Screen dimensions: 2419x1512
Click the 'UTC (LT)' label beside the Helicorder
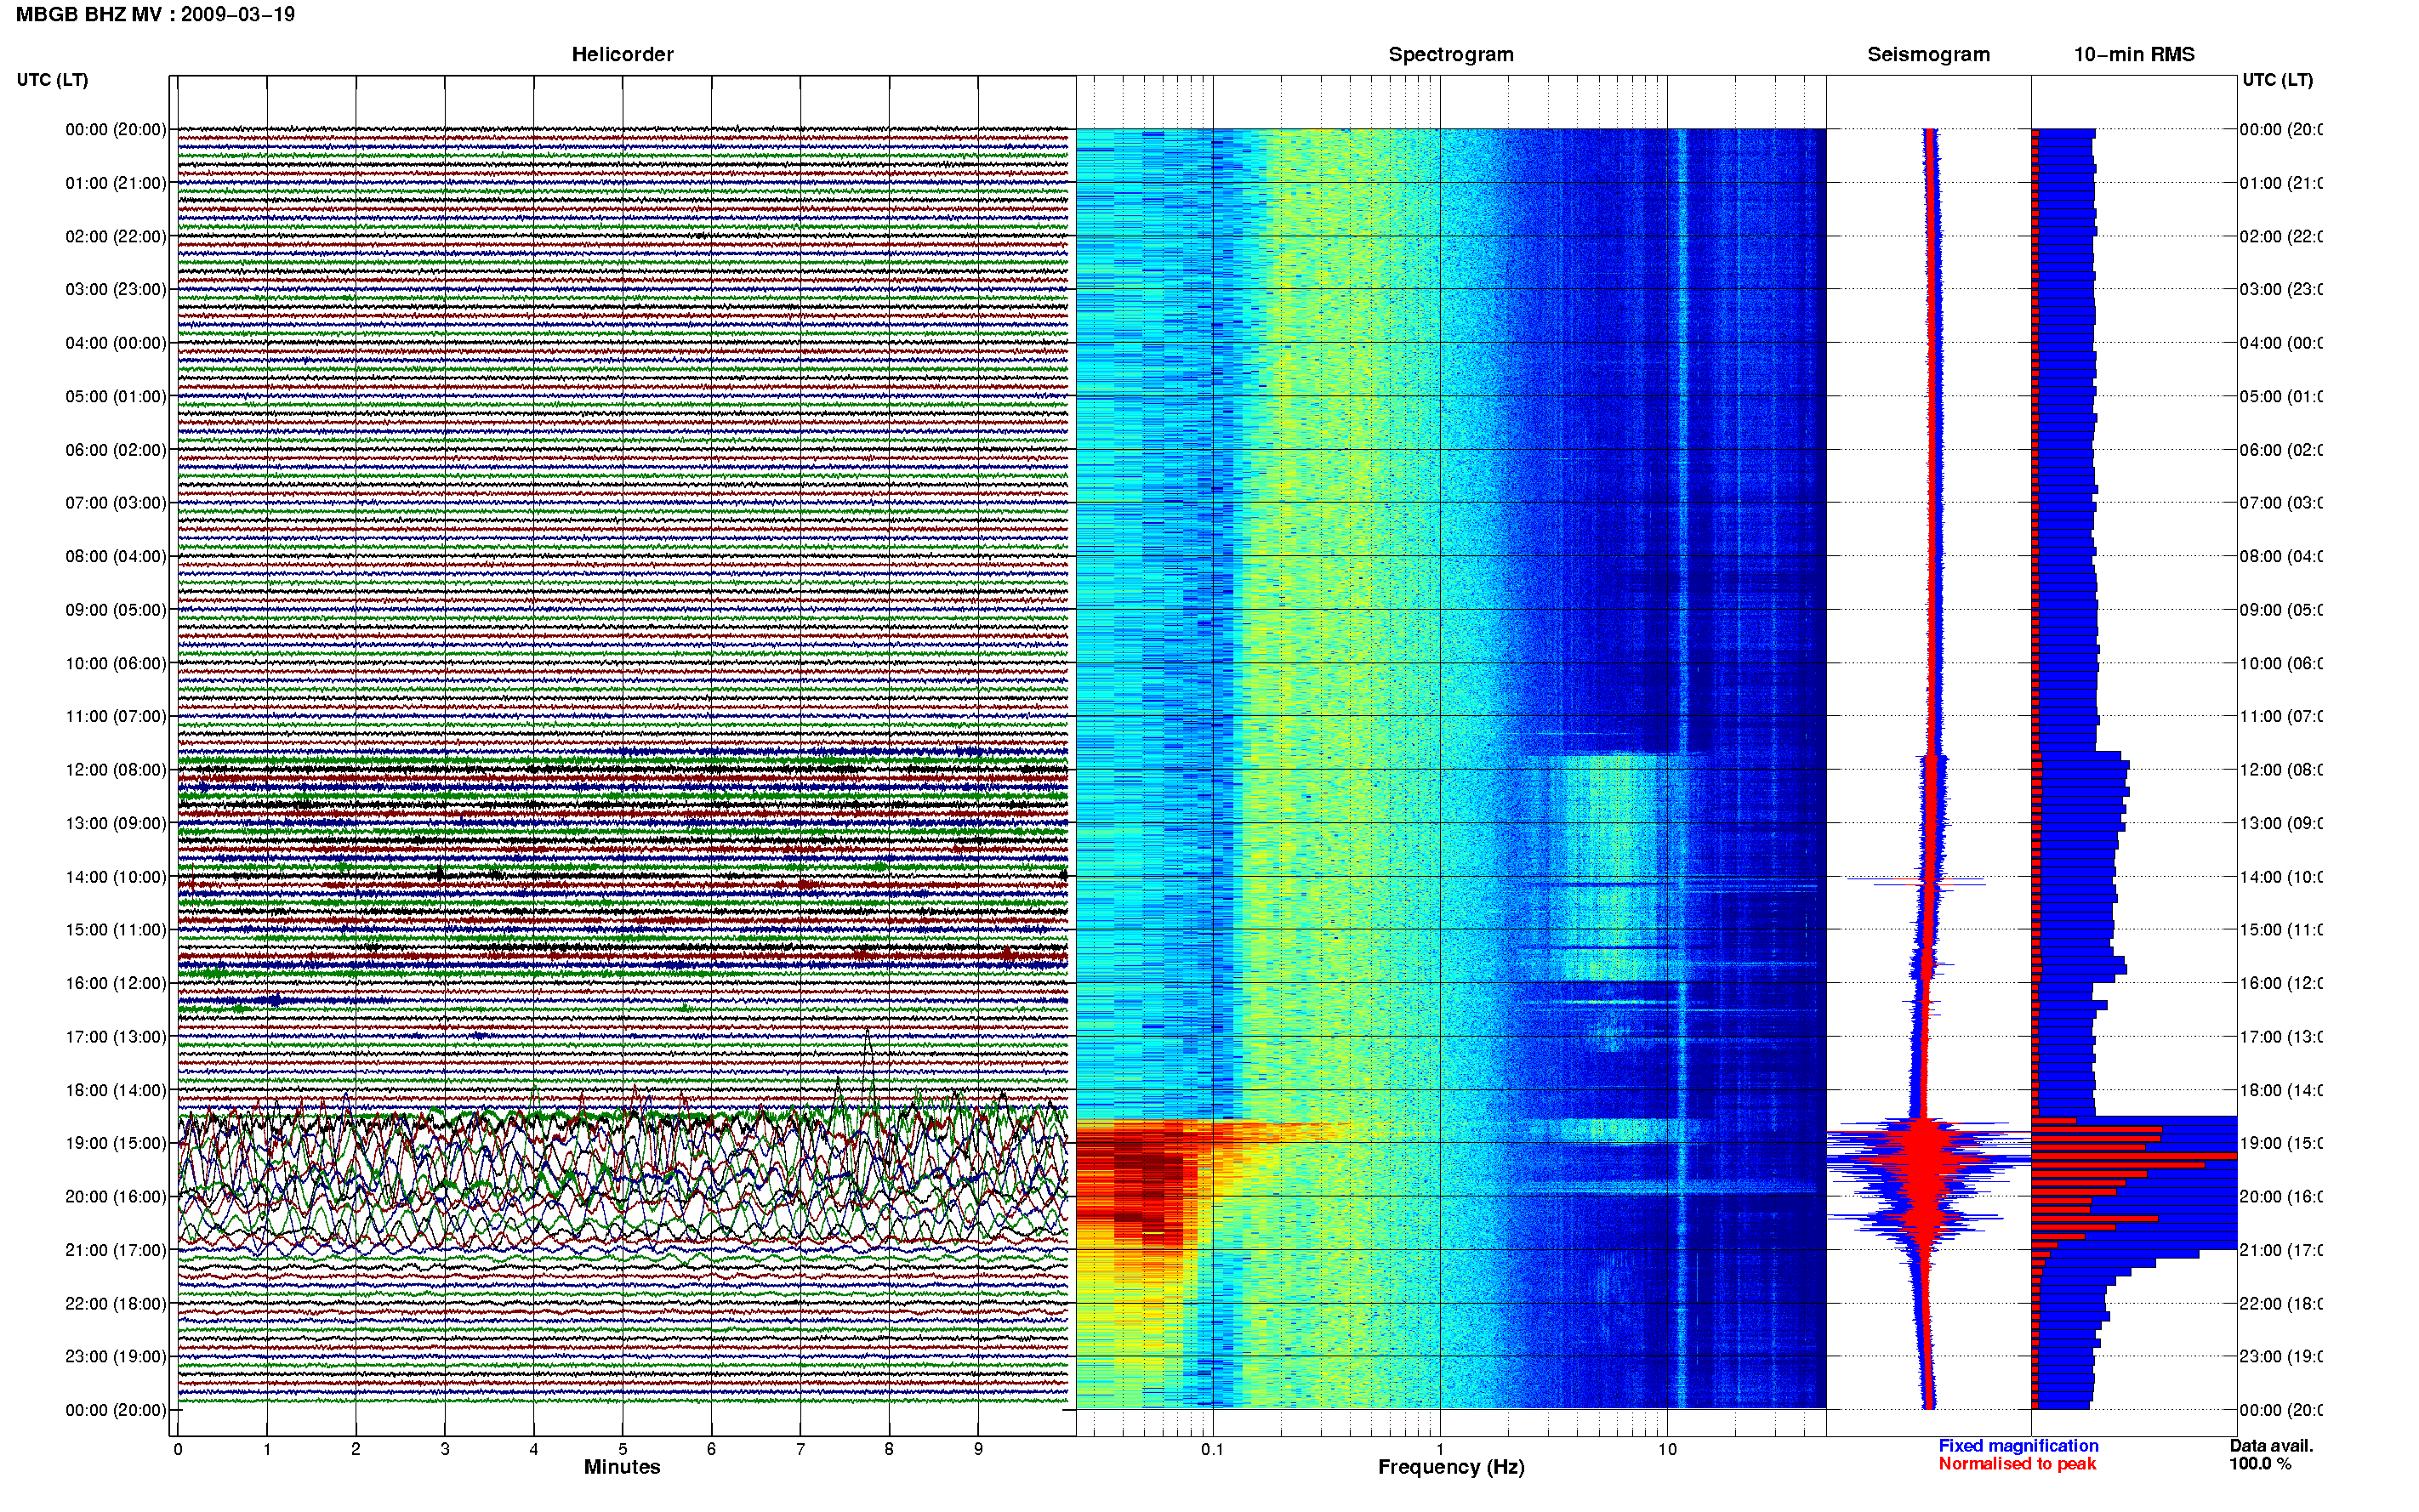[52, 80]
